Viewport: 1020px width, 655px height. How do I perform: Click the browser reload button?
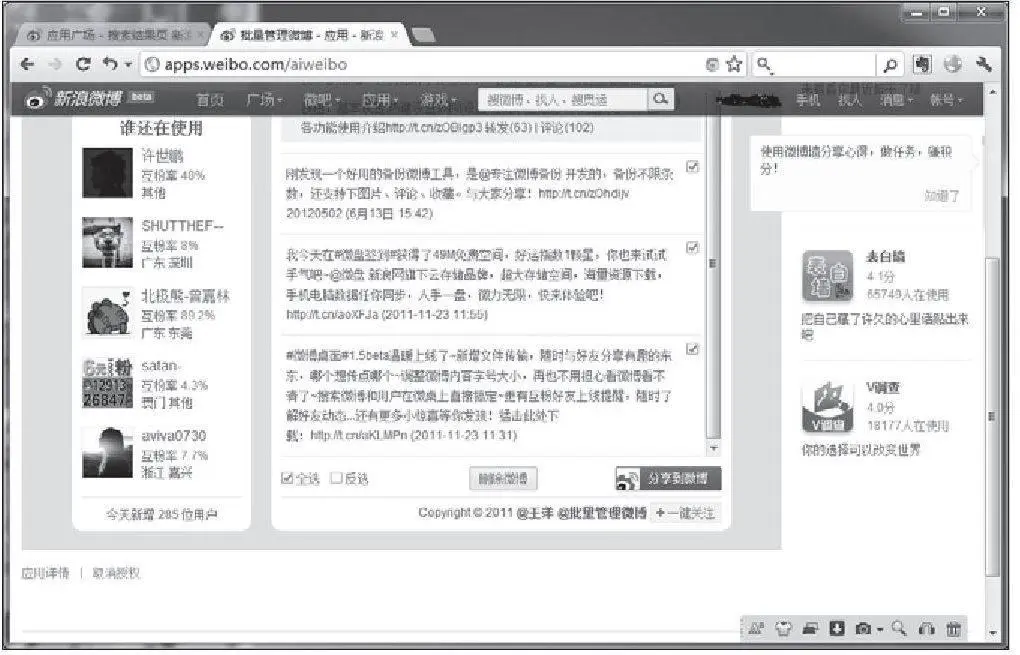(84, 65)
